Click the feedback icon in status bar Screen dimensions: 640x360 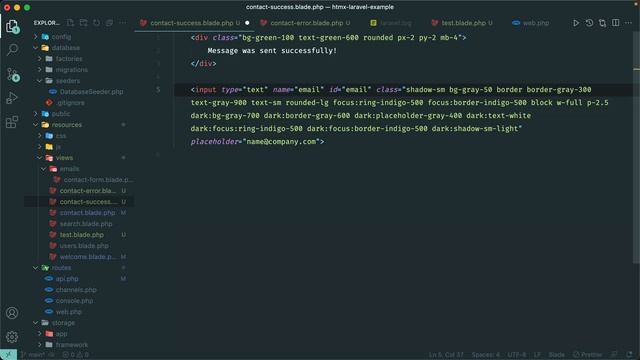[614, 355]
